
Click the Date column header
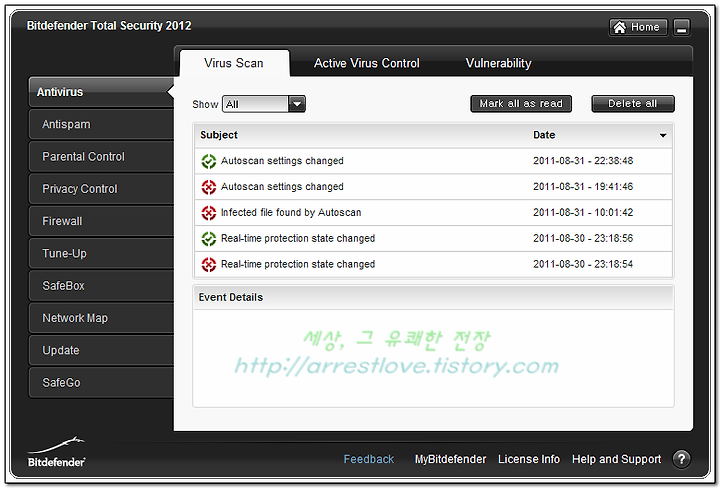point(544,135)
